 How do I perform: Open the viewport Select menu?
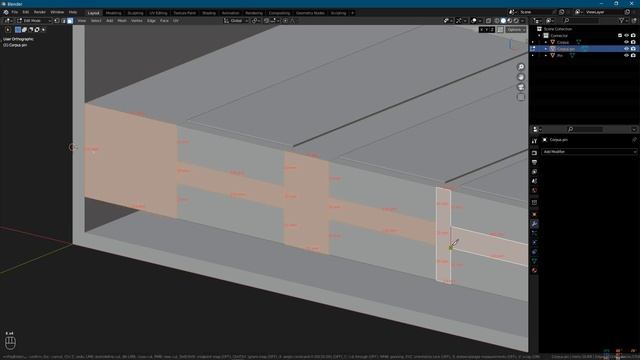(96, 20)
